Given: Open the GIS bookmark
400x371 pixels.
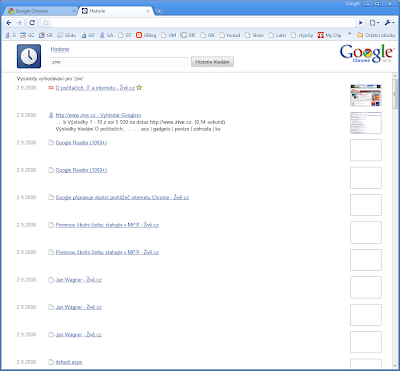Looking at the screenshot, I should point(188,35).
